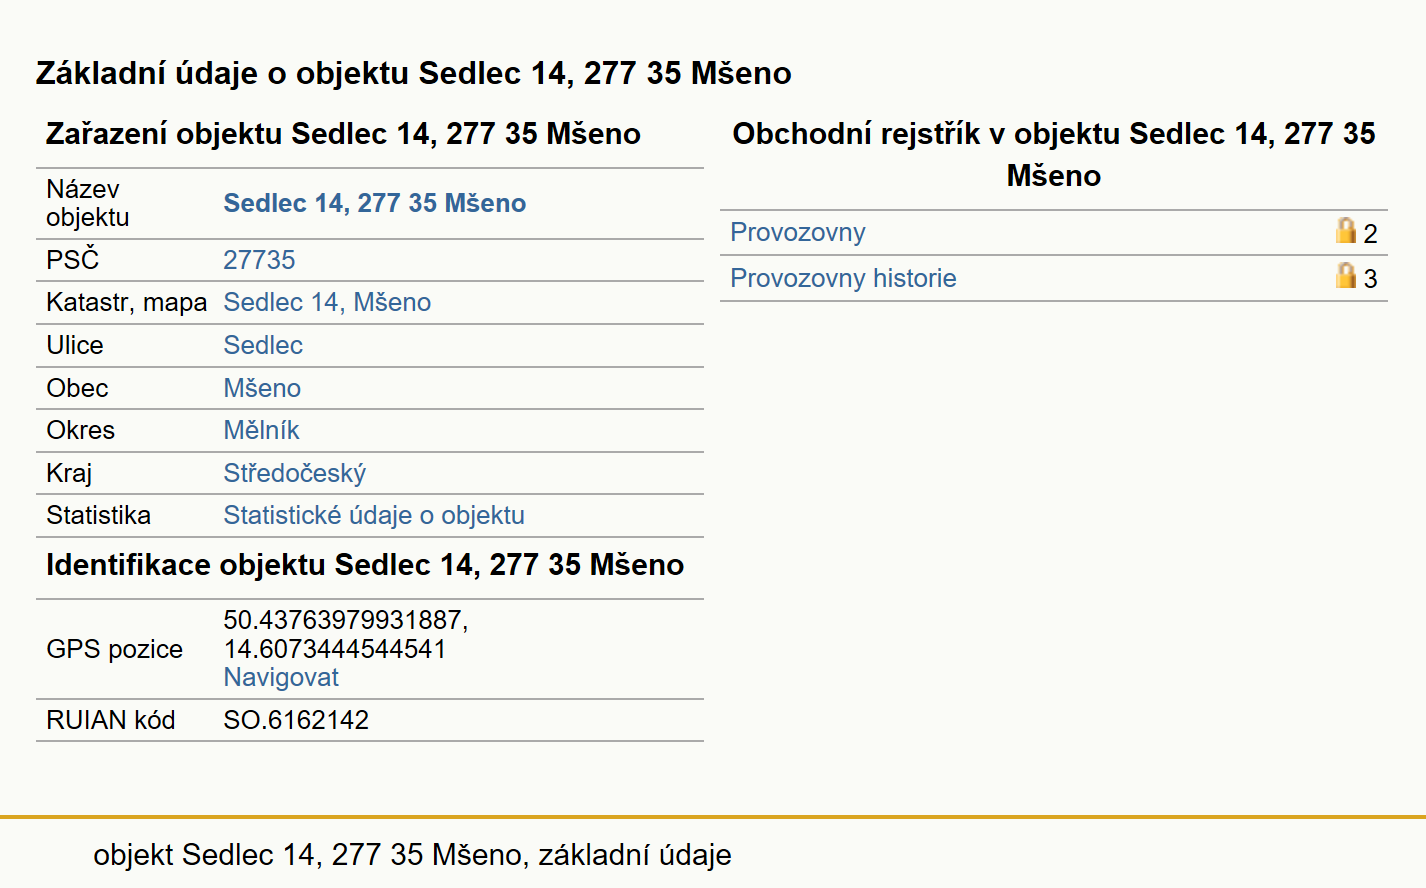This screenshot has width=1426, height=888.
Task: Open the Provozovny historie link
Action: coord(843,278)
